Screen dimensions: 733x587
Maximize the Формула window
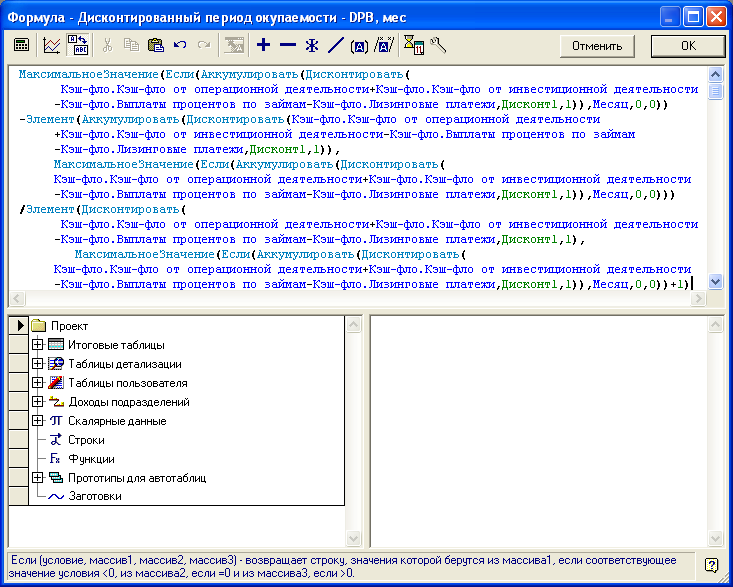pyautogui.click(x=692, y=18)
